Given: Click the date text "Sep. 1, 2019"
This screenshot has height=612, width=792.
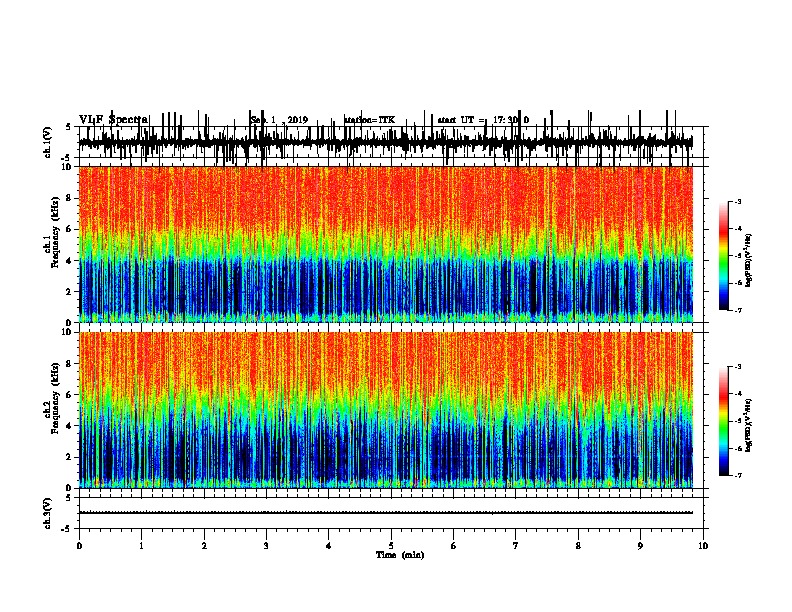Looking at the screenshot, I should pyautogui.click(x=279, y=120).
